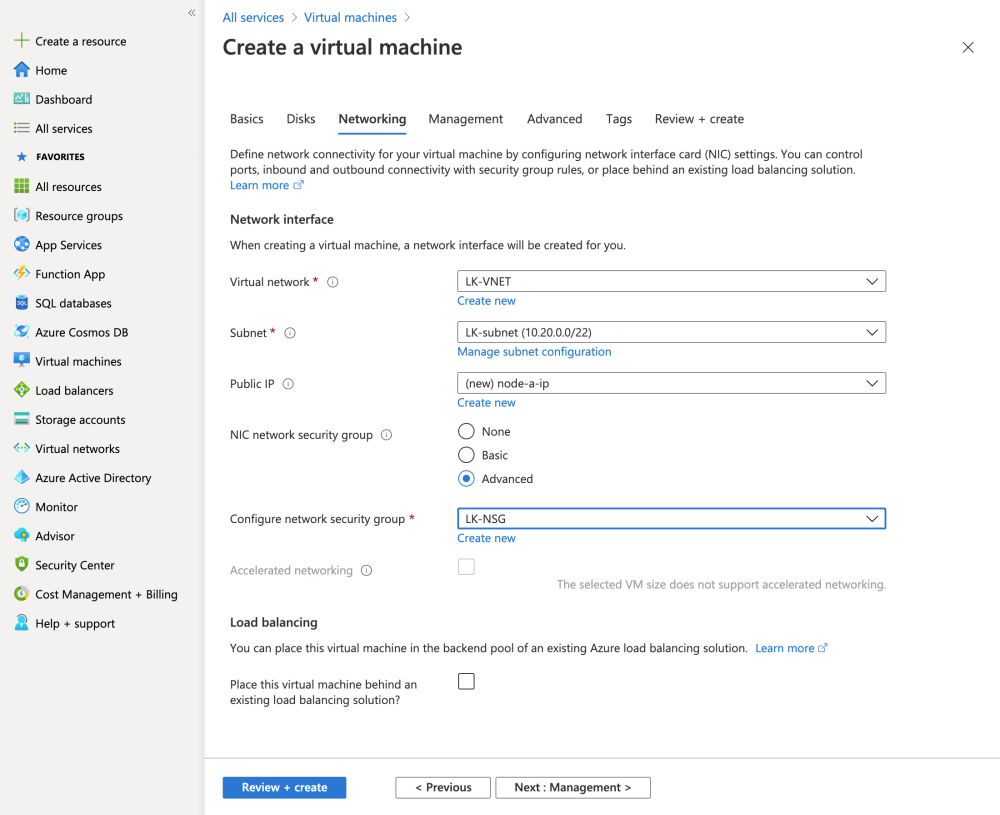Click the Virtual machines breadcrumb link
This screenshot has height=815, width=1000.
(350, 18)
